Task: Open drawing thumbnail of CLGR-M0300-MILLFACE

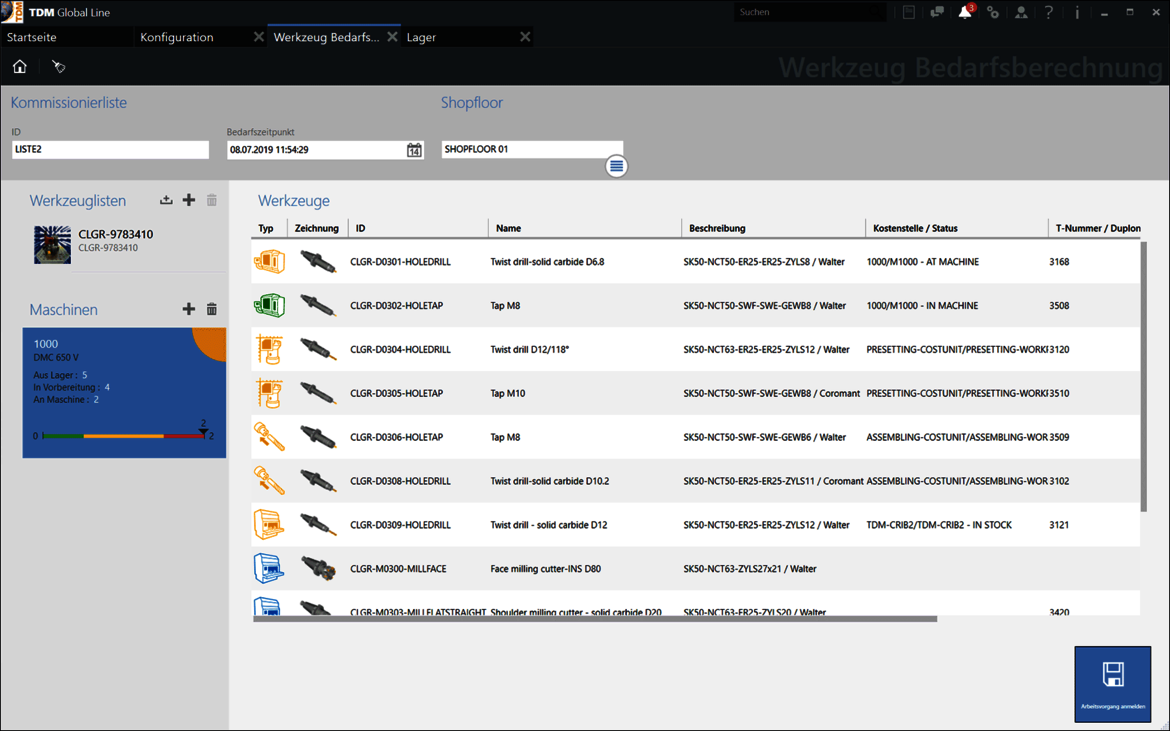Action: pos(319,568)
